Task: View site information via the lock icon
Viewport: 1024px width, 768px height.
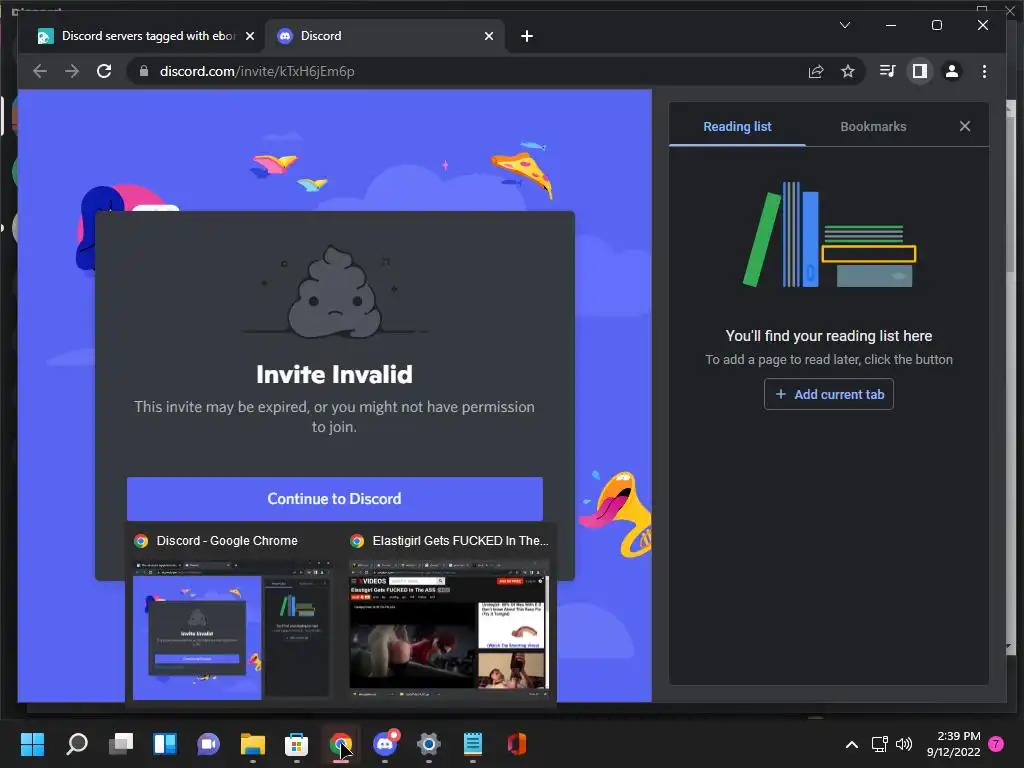Action: (x=144, y=71)
